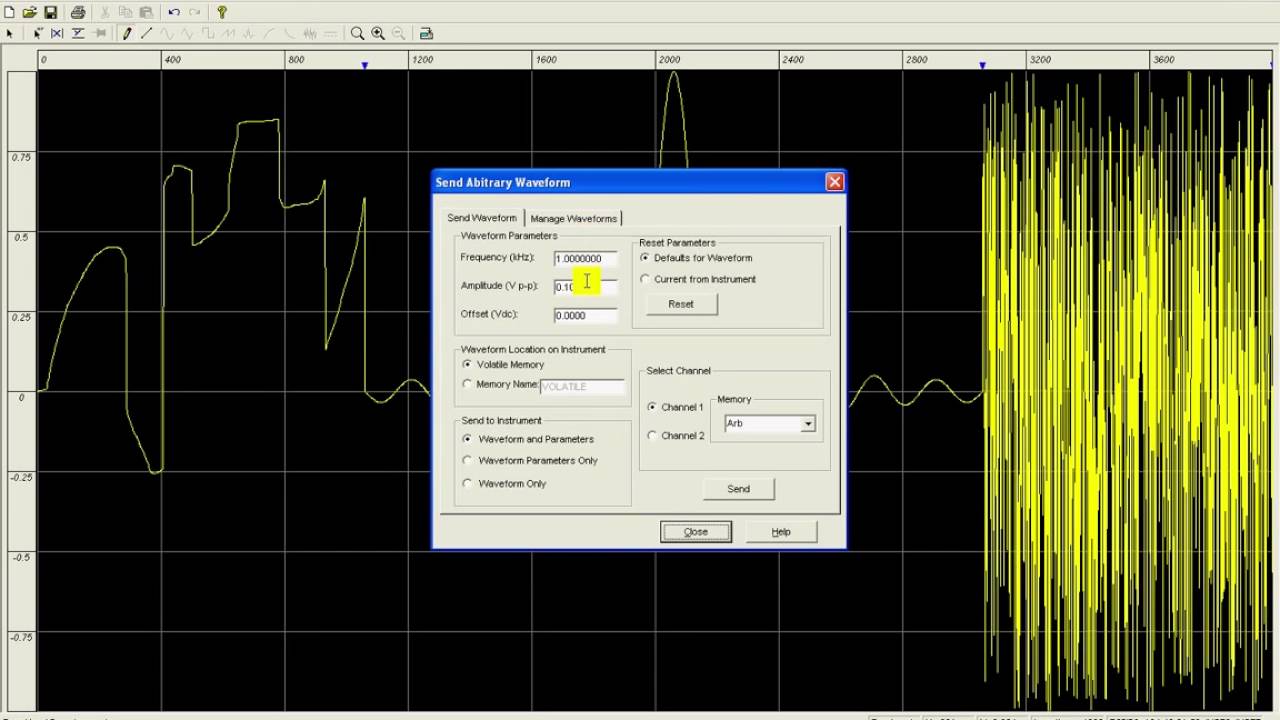This screenshot has height=720, width=1280.
Task: Insert a square wave segment
Action: pos(208,33)
